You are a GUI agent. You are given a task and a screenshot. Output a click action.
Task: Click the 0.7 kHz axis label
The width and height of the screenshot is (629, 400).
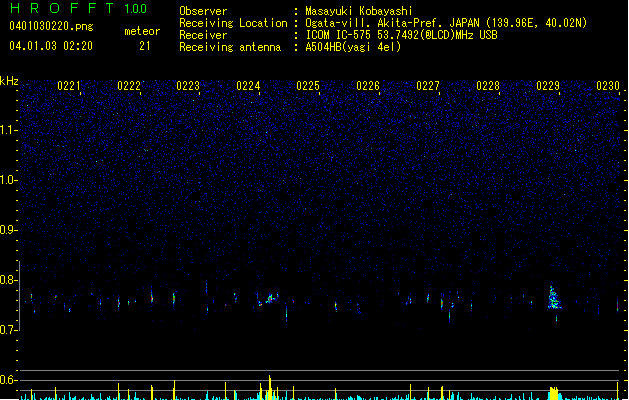click(9, 330)
